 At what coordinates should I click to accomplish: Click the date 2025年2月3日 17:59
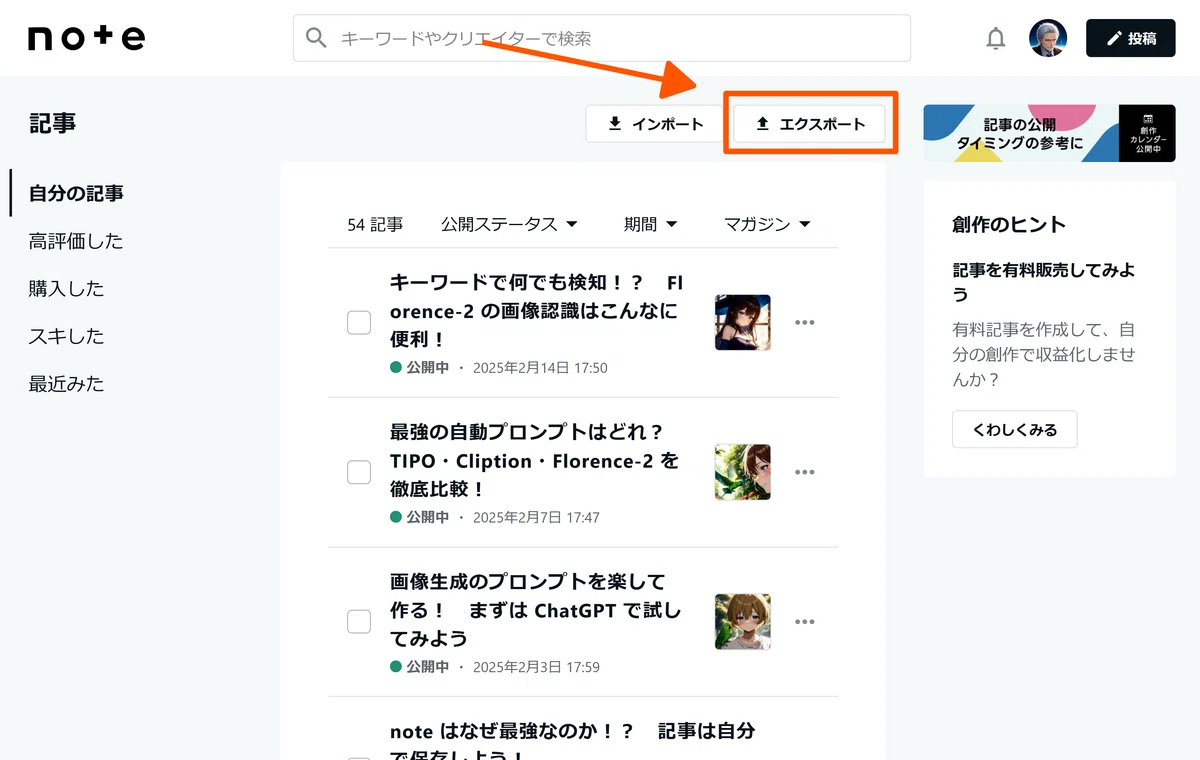(536, 667)
